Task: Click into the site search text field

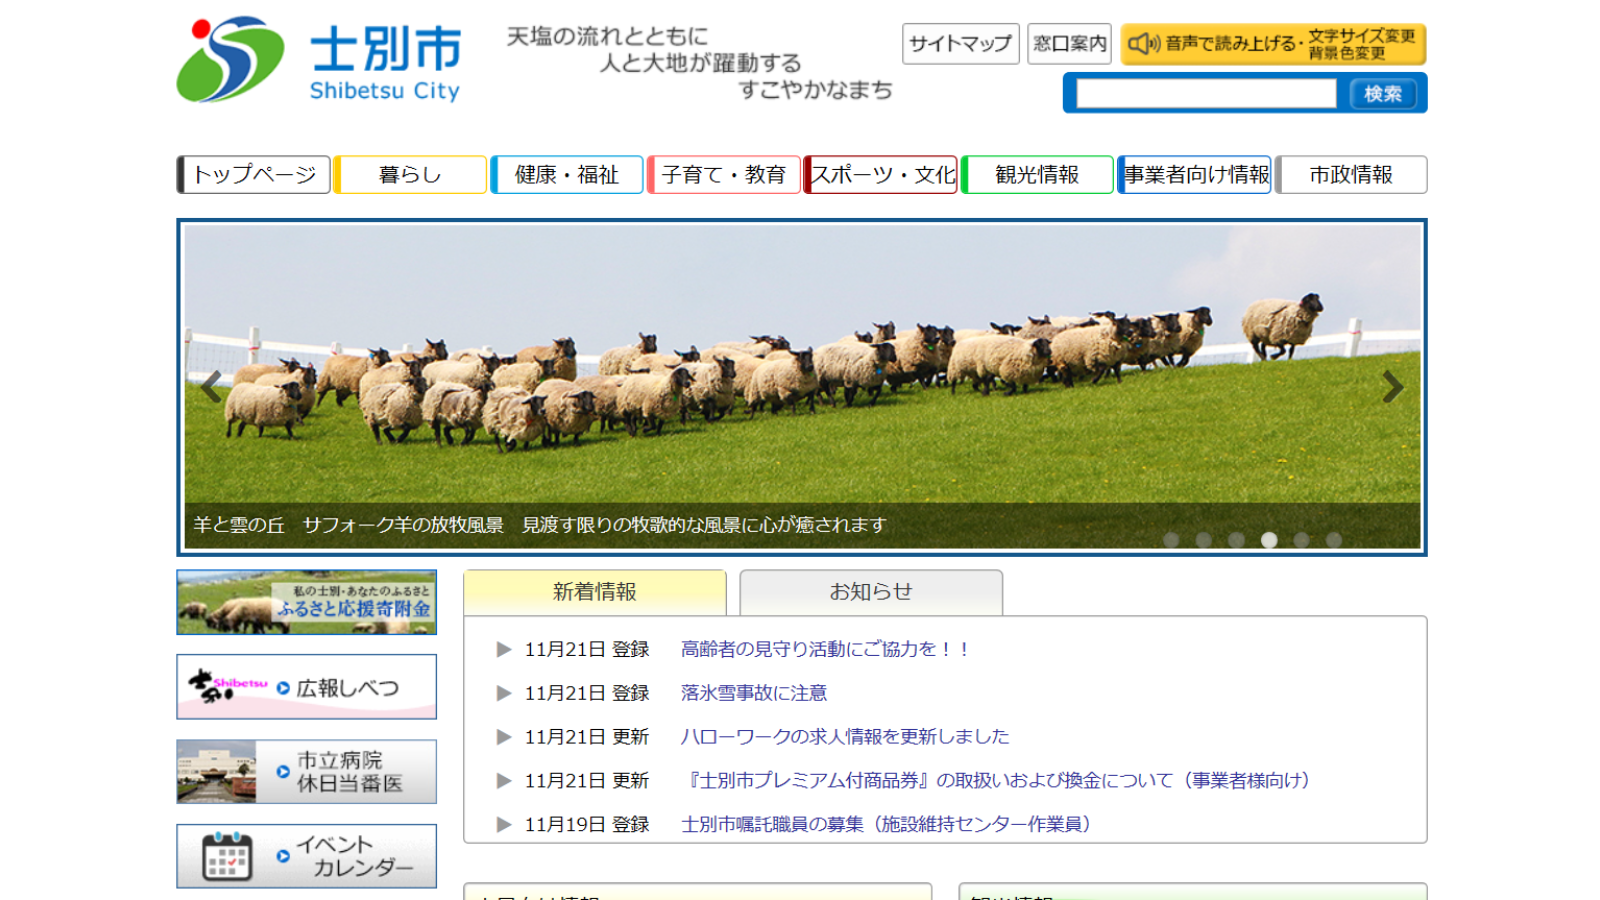Action: click(x=1205, y=94)
